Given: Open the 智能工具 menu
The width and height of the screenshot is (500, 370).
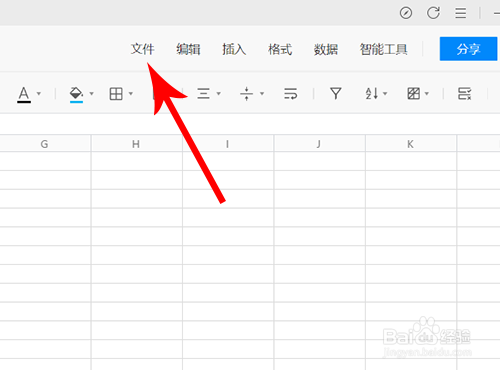Looking at the screenshot, I should pyautogui.click(x=383, y=49).
